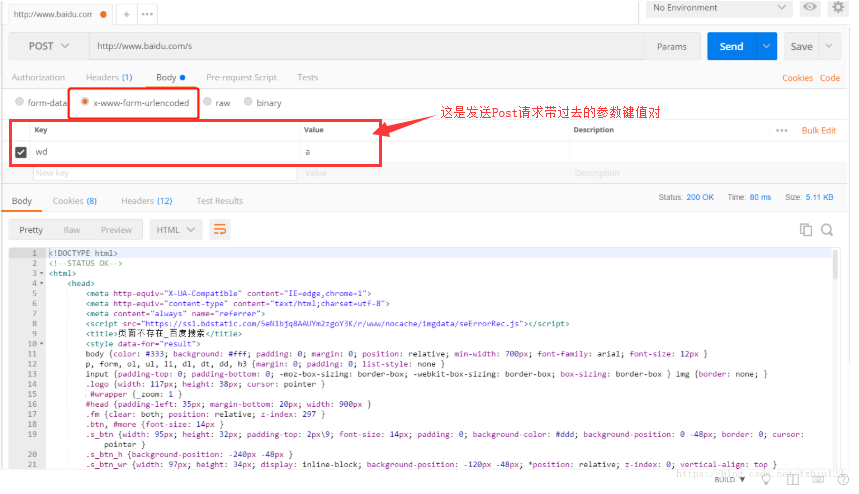Select the raw body radio option
The height and width of the screenshot is (494, 859).
[x=208, y=101]
